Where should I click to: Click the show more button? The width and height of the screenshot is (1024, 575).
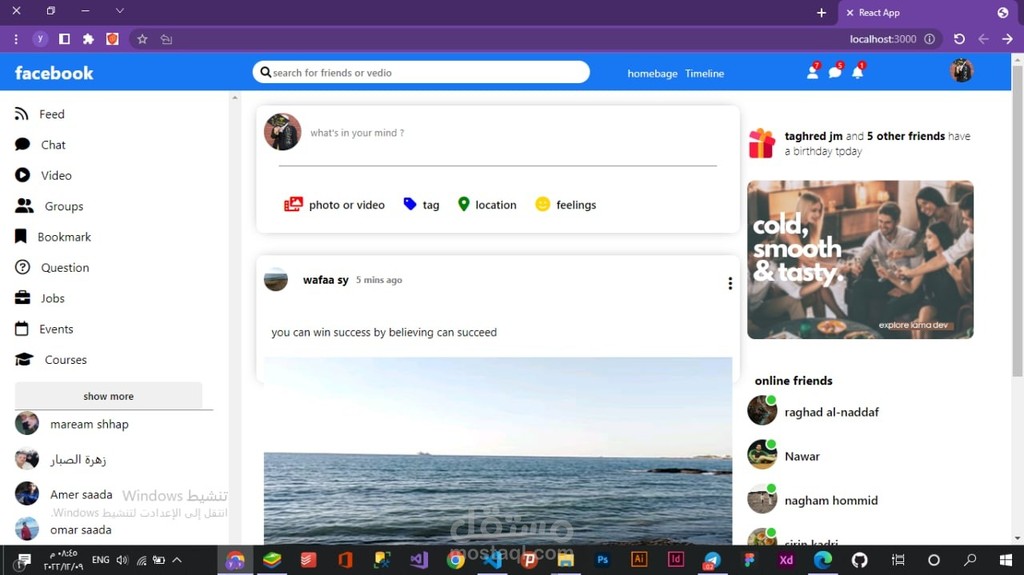point(108,396)
